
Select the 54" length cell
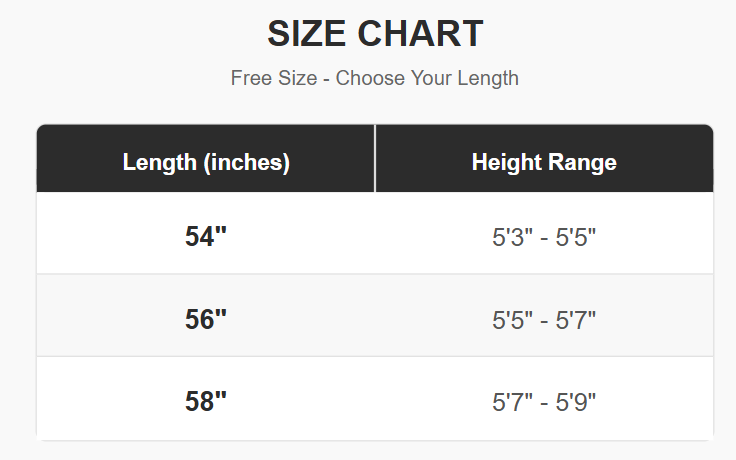206,237
